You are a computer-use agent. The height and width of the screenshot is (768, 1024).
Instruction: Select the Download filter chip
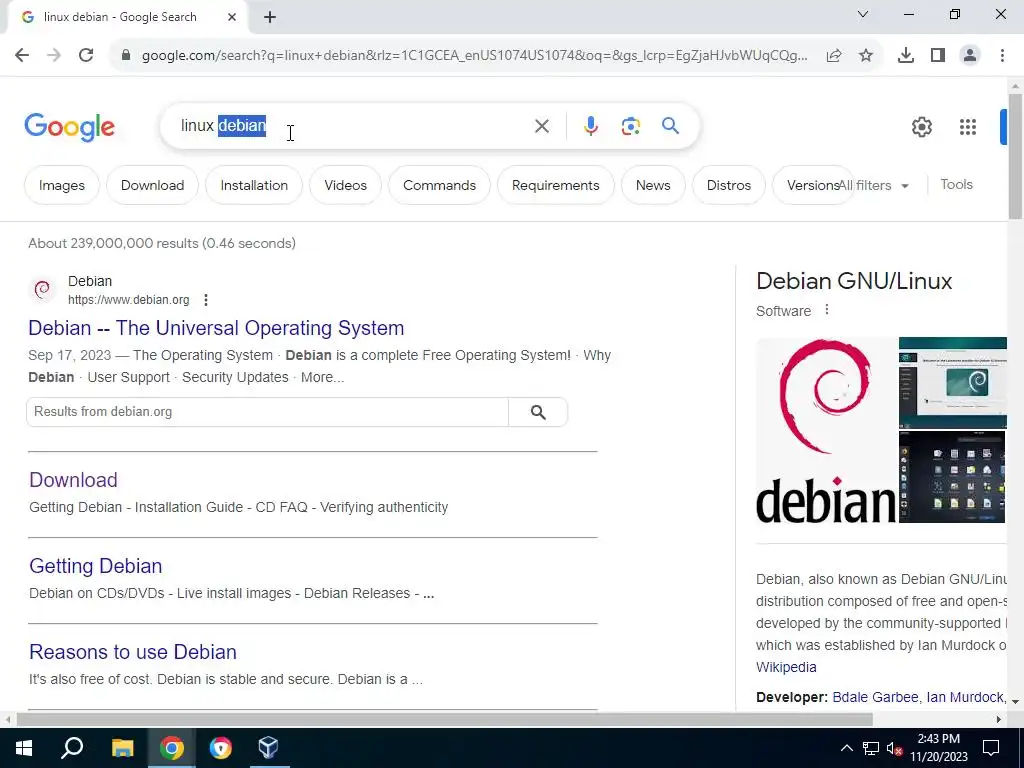click(152, 185)
